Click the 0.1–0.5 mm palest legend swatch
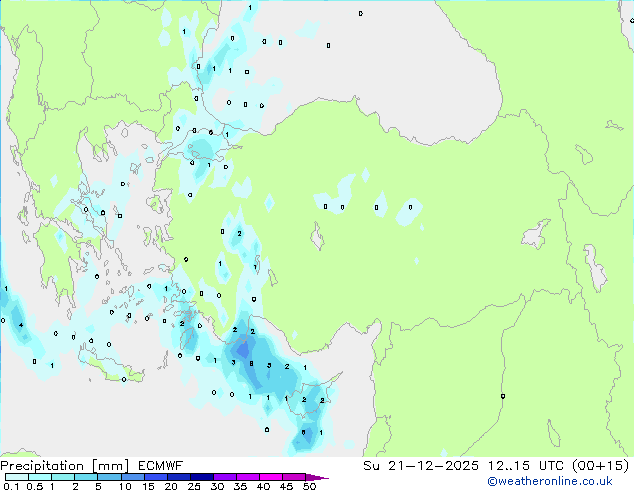Viewport: 634px width, 490px height. (17, 477)
